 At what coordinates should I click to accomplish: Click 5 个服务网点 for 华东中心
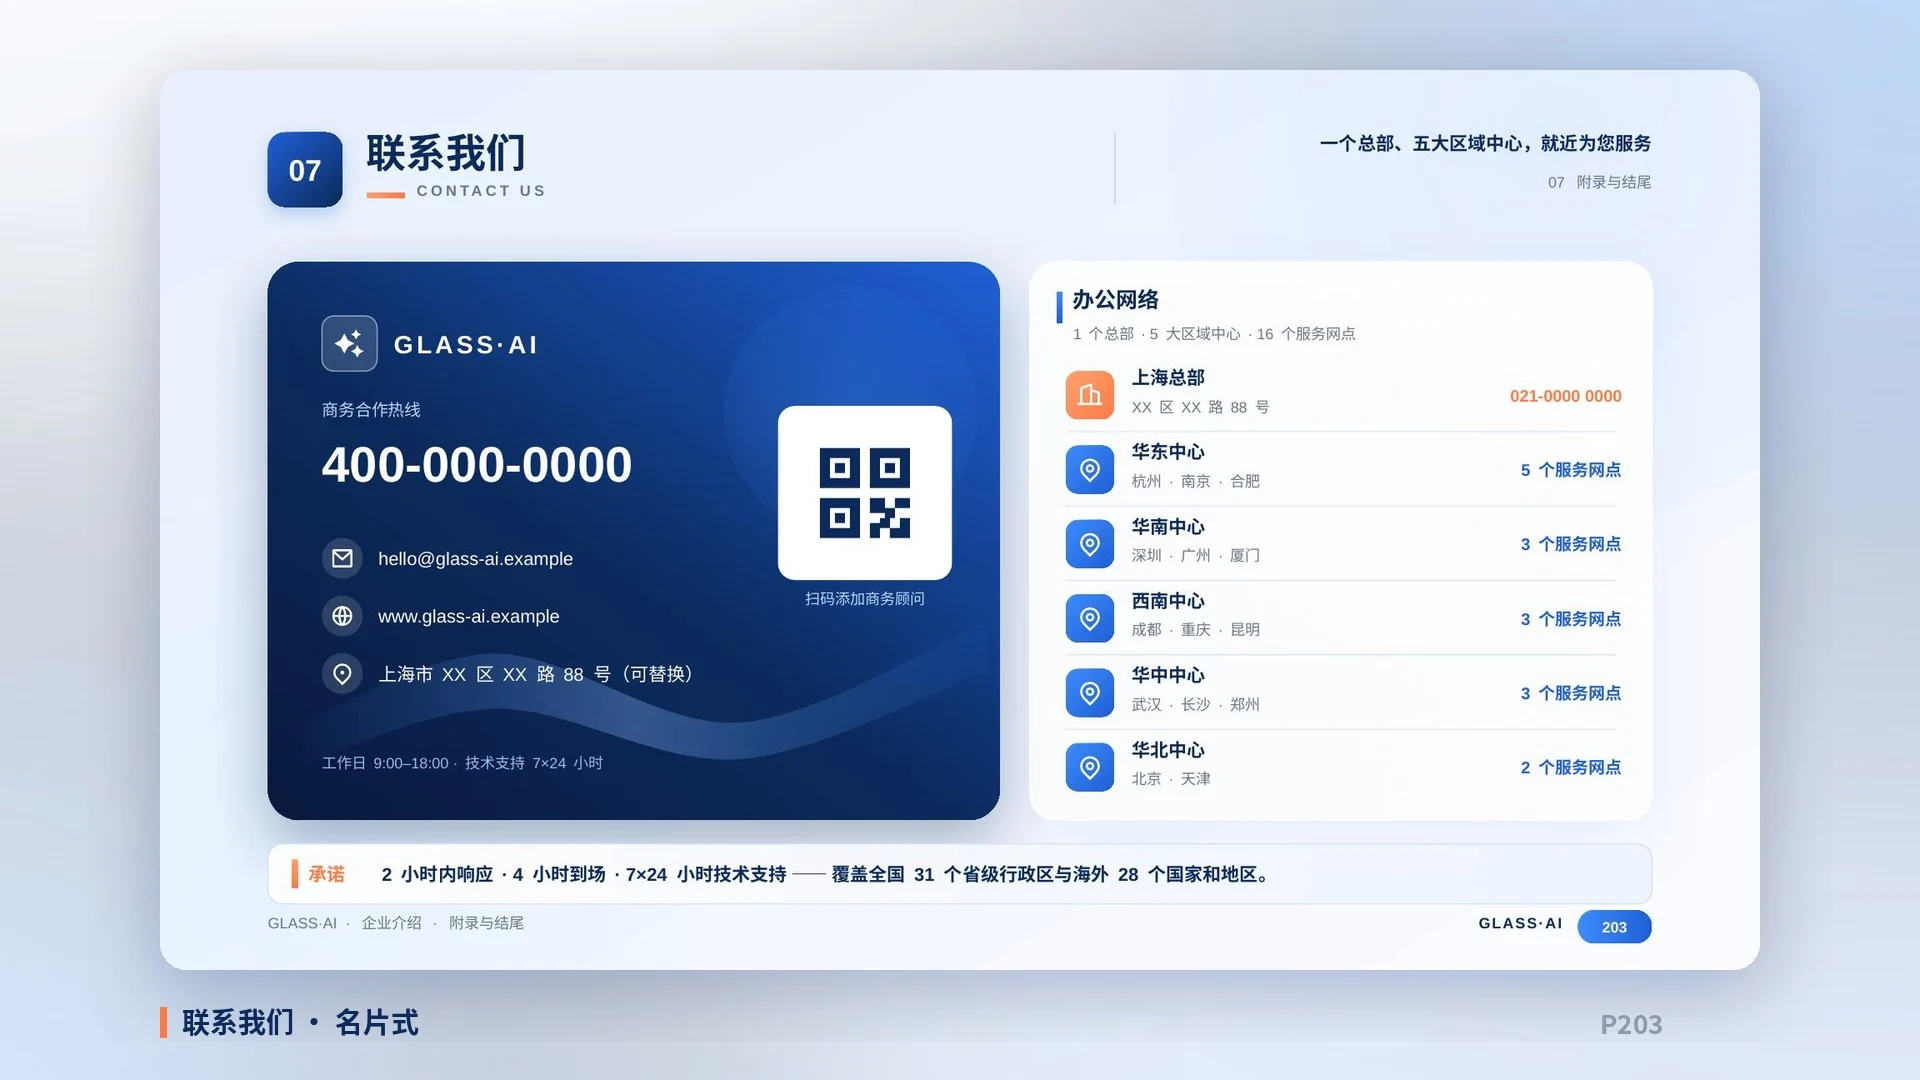pyautogui.click(x=1570, y=470)
